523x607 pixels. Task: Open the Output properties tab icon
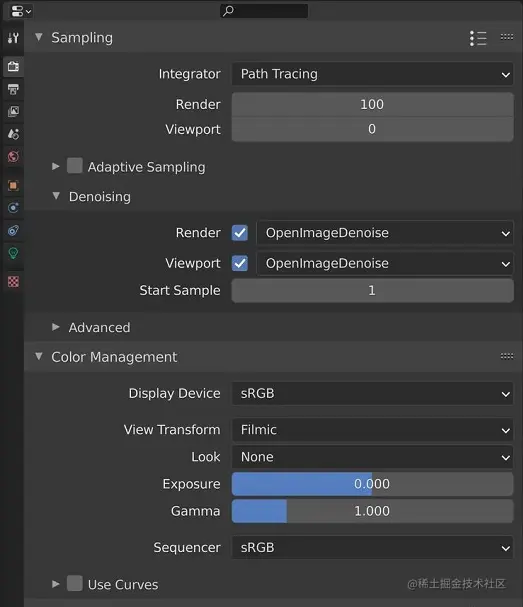[13, 89]
